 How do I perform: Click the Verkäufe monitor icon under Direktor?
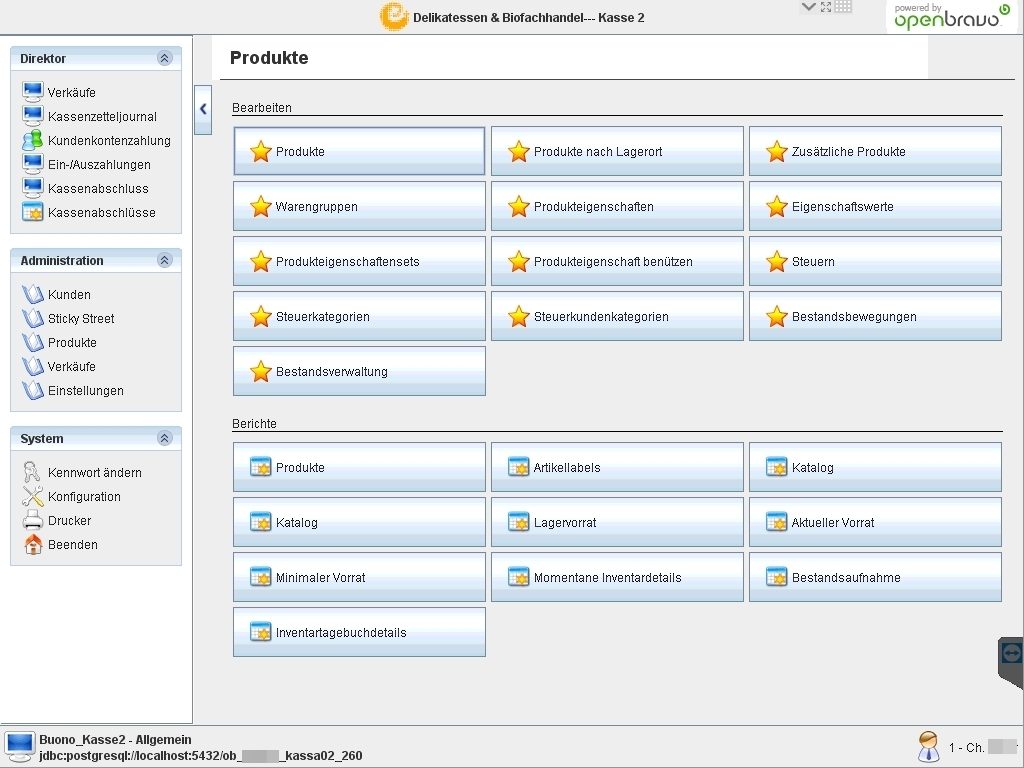point(33,92)
